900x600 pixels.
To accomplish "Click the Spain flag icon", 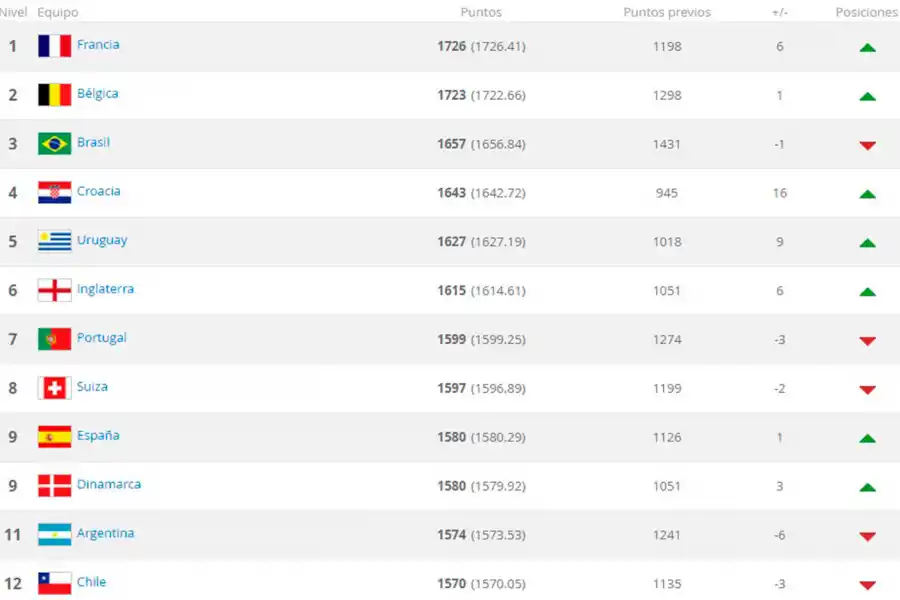I will (53, 436).
